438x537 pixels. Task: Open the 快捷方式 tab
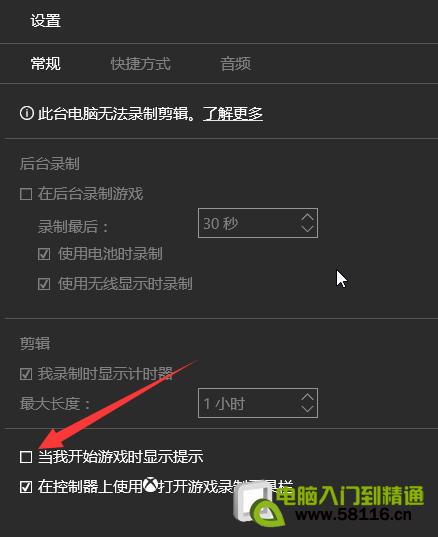(x=140, y=64)
